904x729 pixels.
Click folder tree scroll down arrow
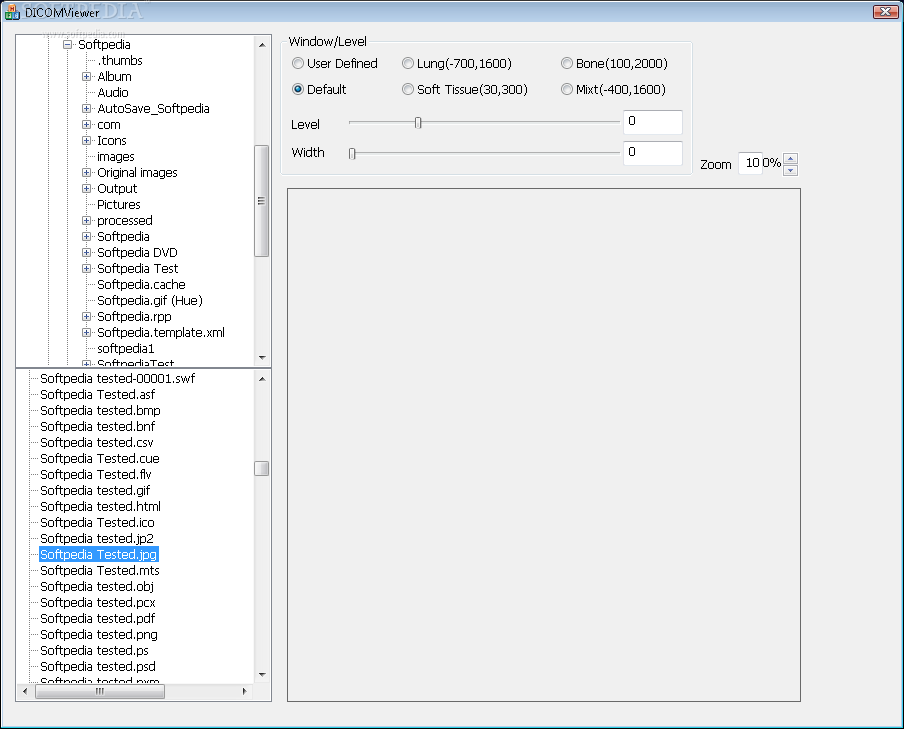262,358
